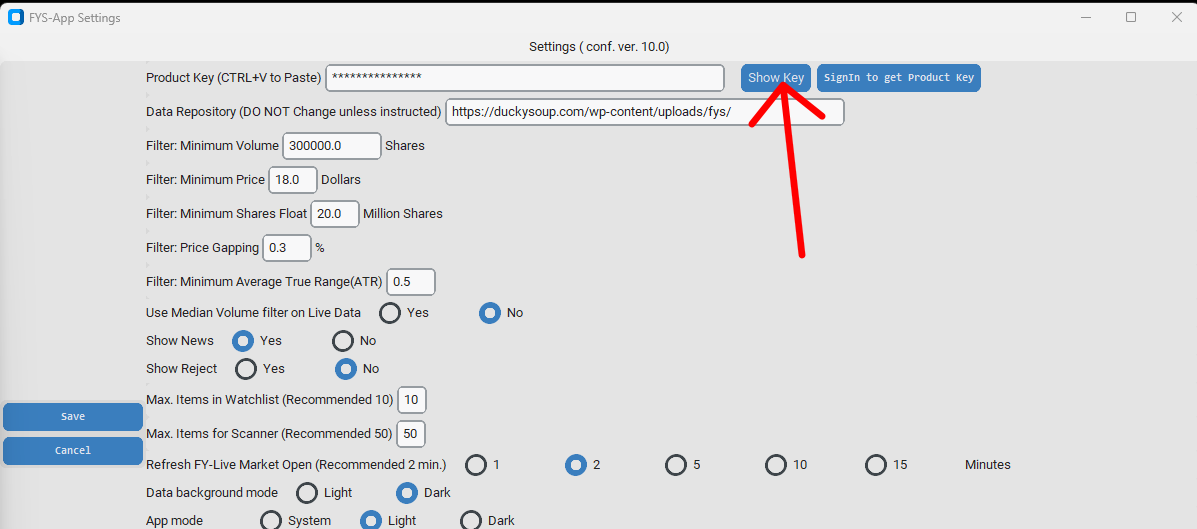Click the Show Key button
Viewport: 1197px width, 529px height.
coord(775,78)
